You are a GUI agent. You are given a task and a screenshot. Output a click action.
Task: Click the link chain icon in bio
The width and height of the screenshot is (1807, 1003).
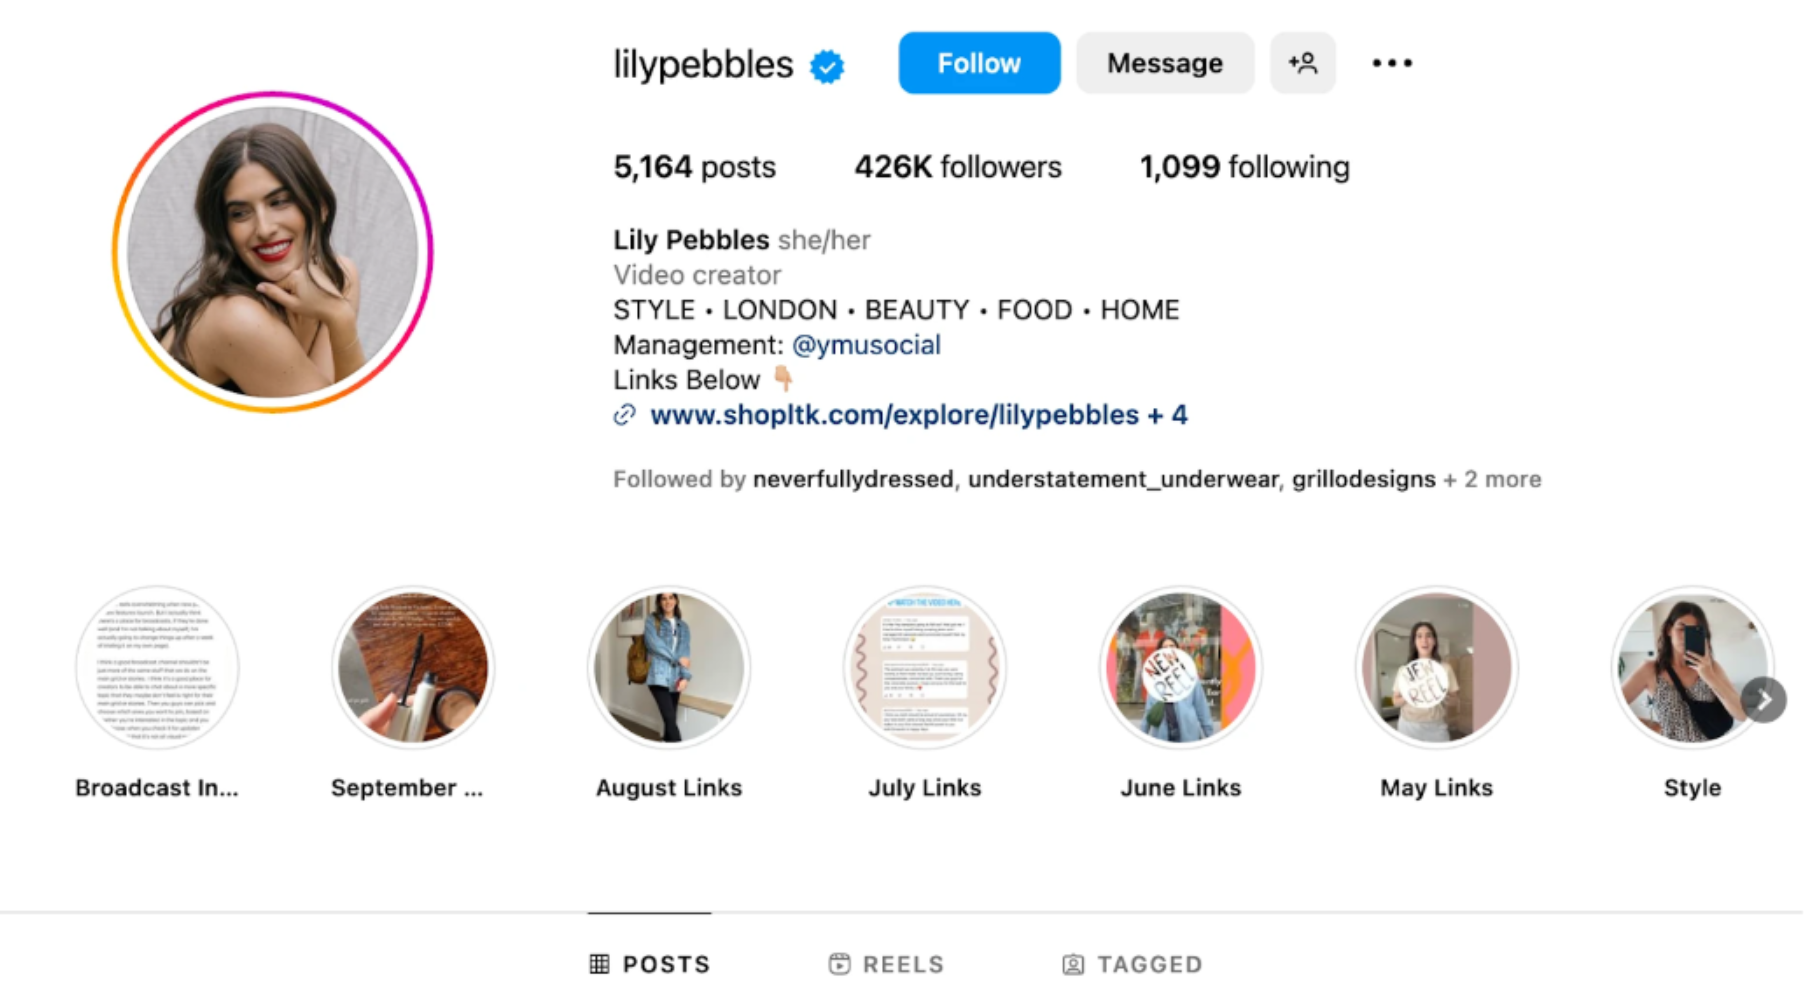coord(625,415)
